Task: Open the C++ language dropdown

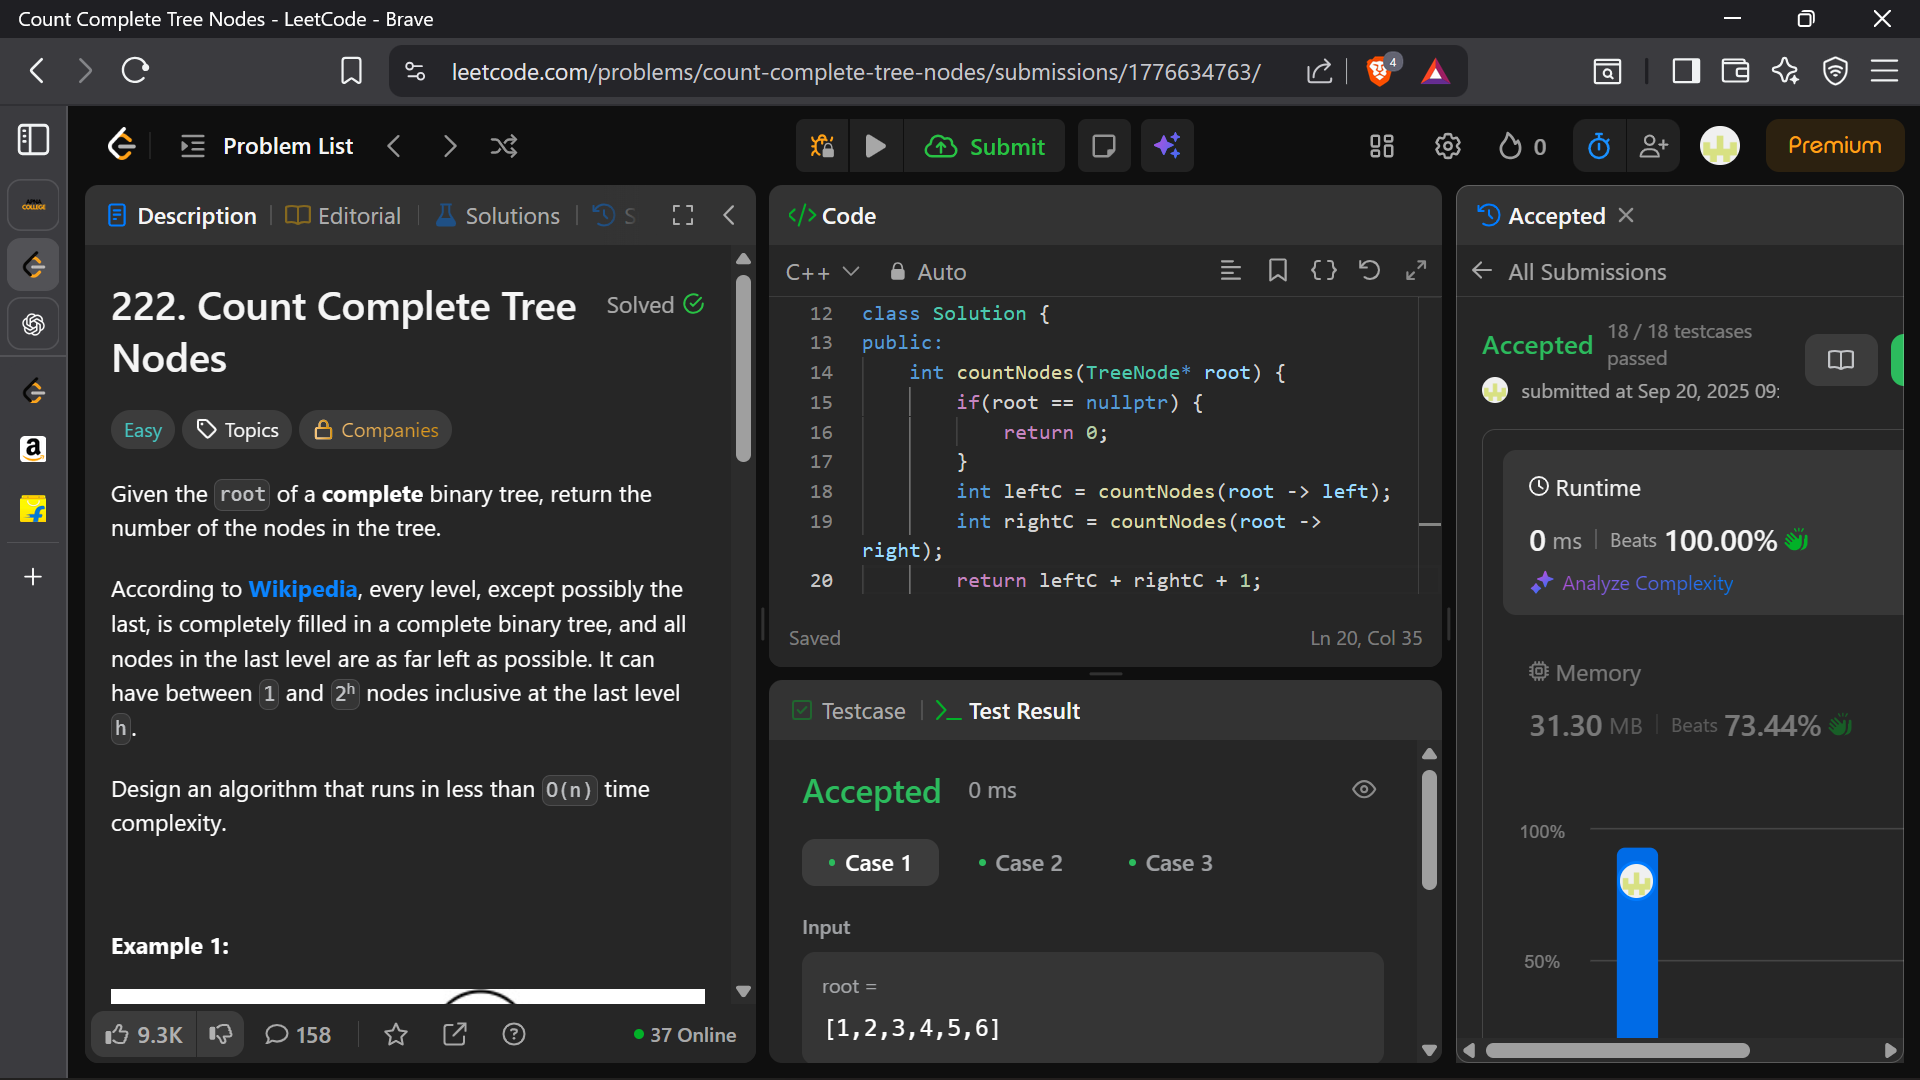Action: pyautogui.click(x=822, y=272)
